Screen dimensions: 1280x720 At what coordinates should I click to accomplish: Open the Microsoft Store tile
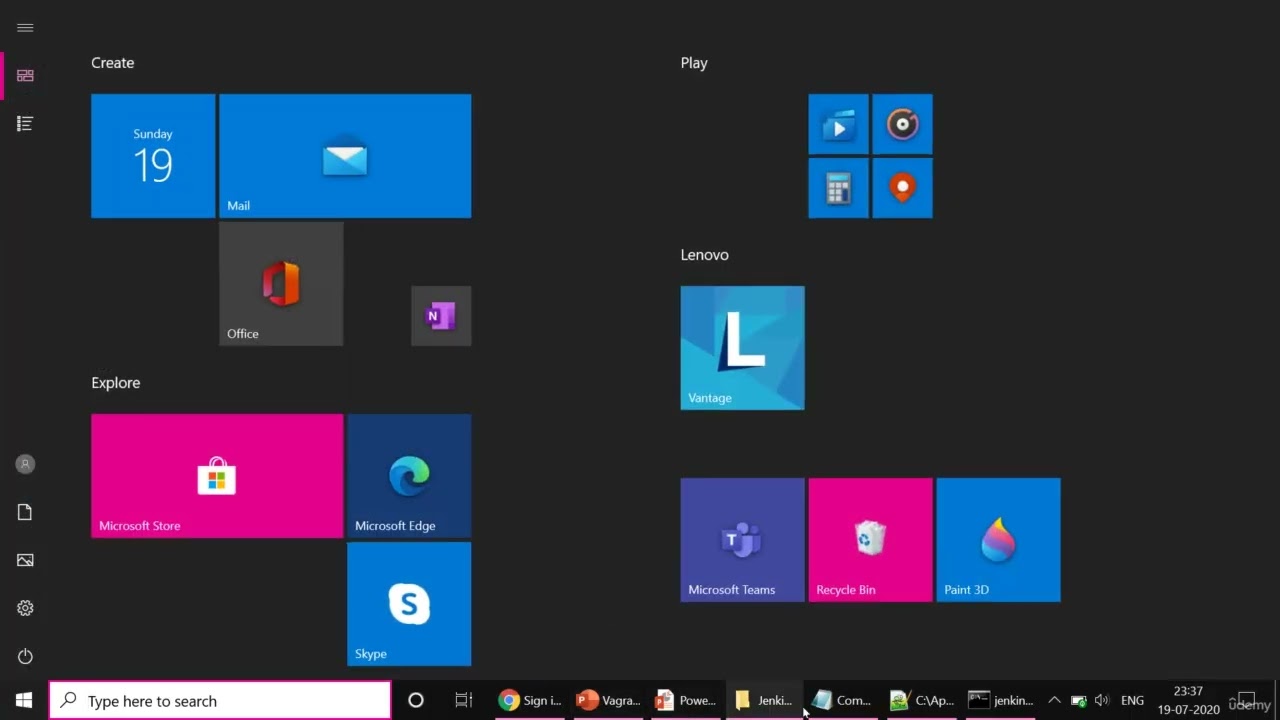tap(217, 476)
